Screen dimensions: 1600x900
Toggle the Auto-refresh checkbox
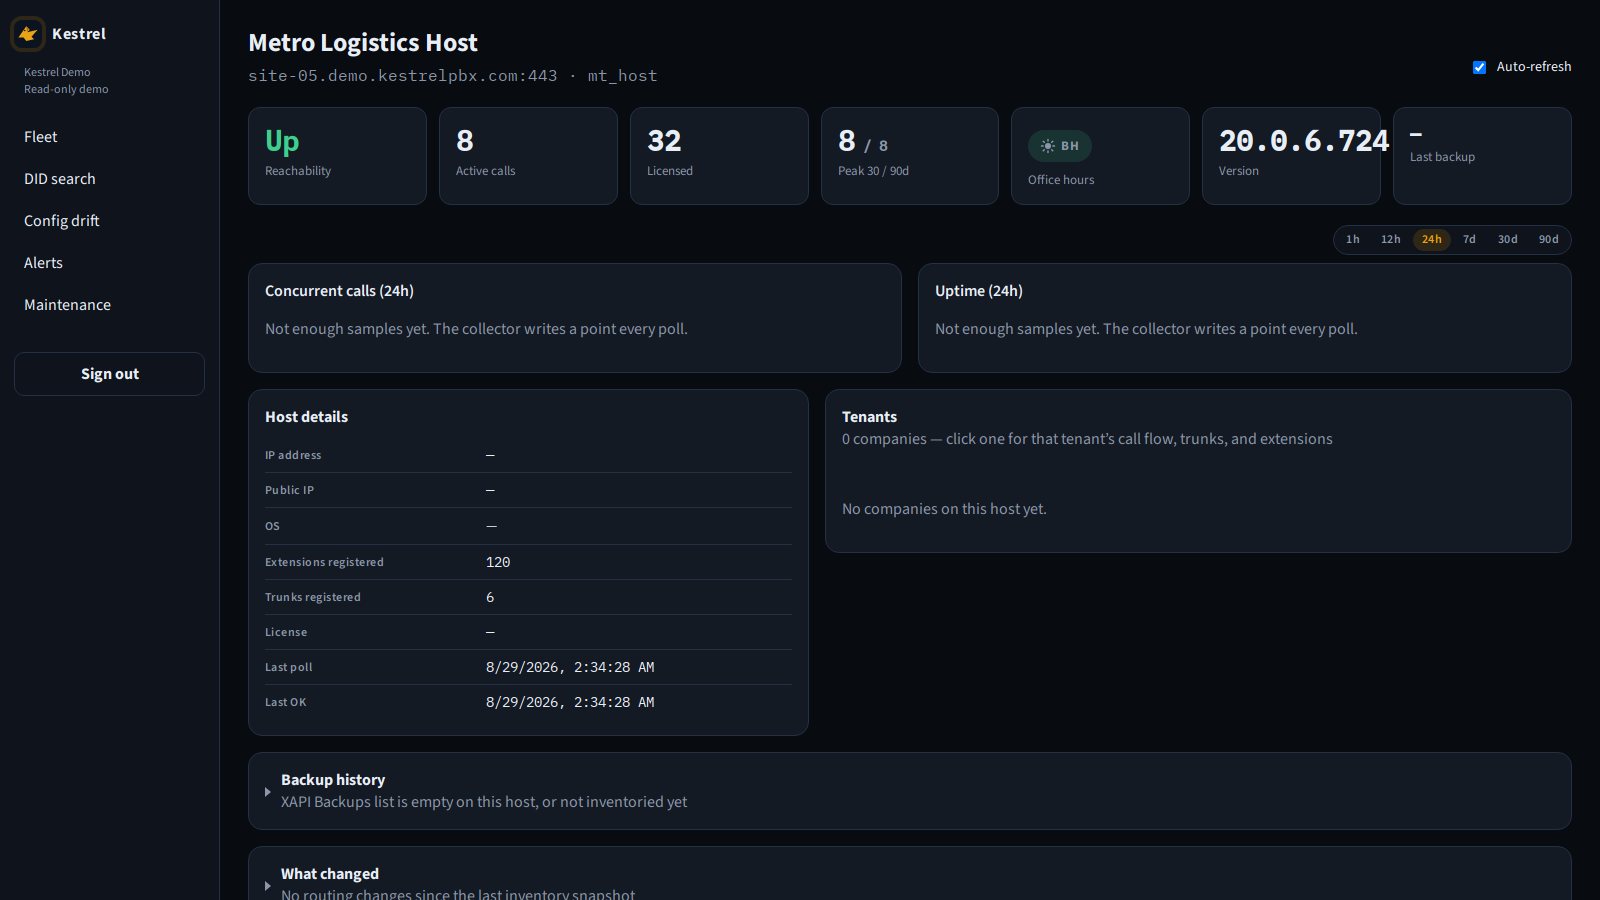(1479, 67)
